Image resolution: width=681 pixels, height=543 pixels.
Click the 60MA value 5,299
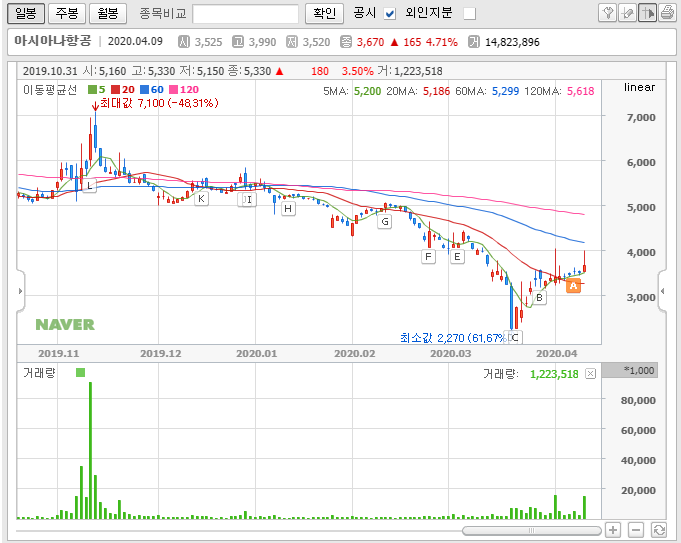[506, 91]
